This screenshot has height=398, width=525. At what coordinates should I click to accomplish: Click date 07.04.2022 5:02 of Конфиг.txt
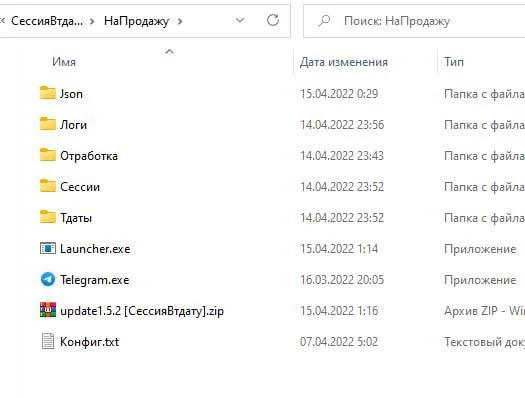point(339,342)
